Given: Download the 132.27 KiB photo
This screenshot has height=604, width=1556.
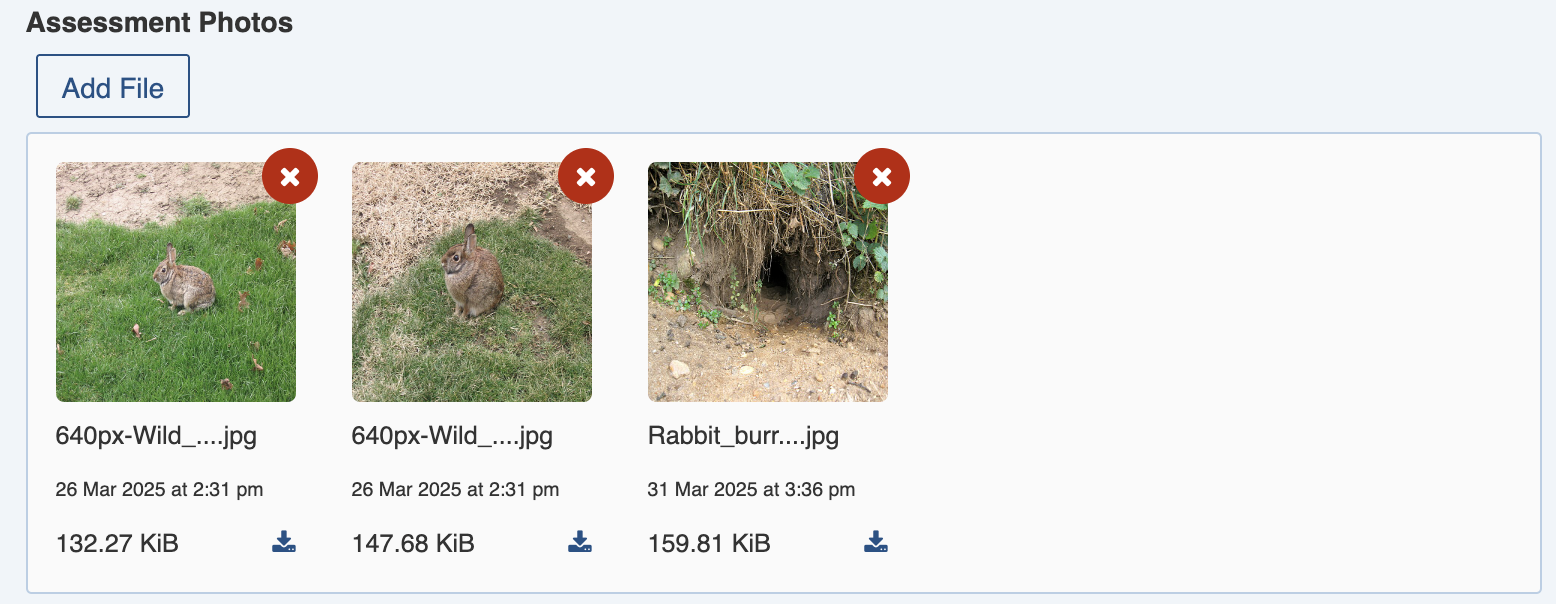Looking at the screenshot, I should tap(284, 543).
